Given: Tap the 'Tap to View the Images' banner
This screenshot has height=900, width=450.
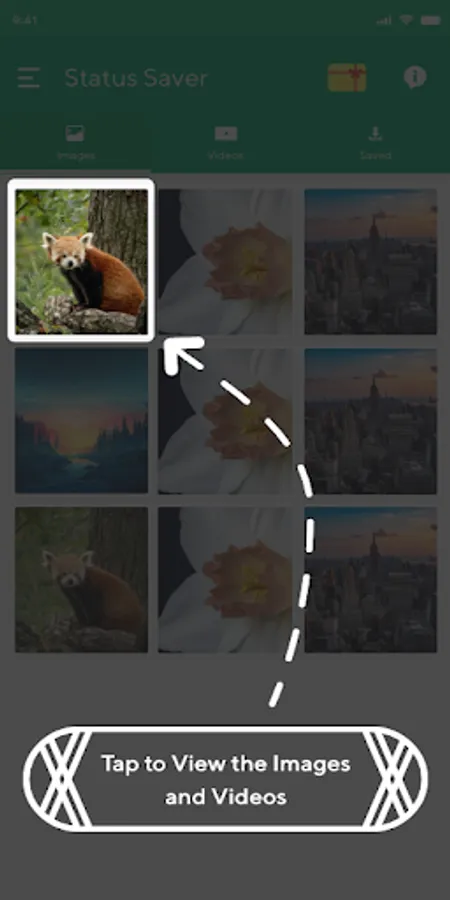Looking at the screenshot, I should (x=225, y=779).
